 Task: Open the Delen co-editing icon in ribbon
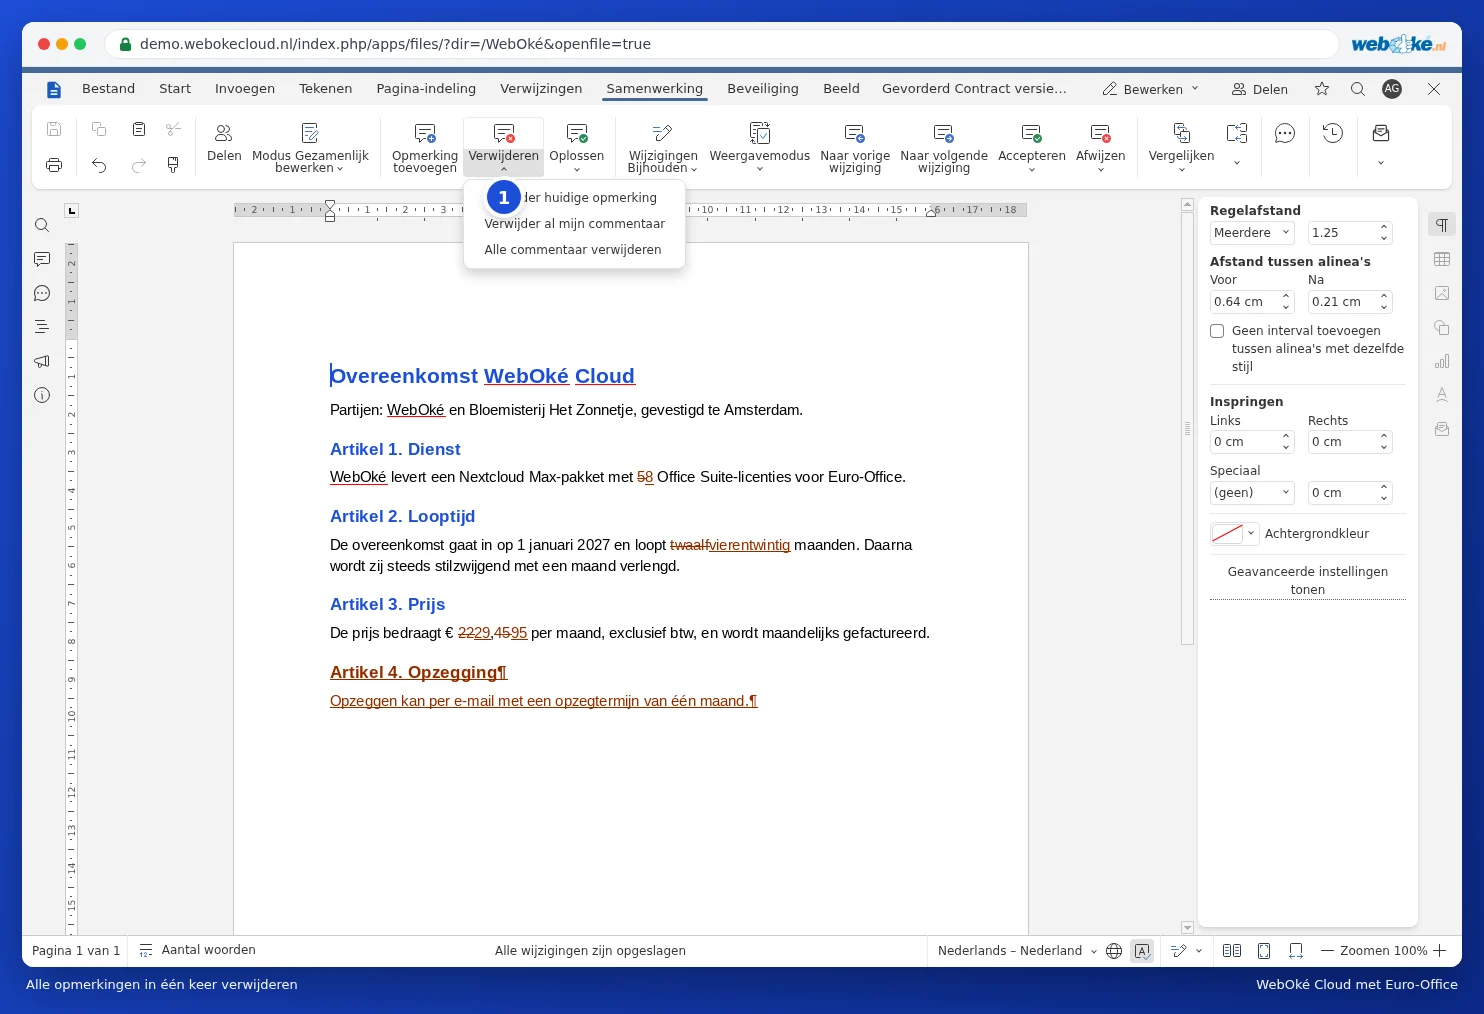[224, 133]
